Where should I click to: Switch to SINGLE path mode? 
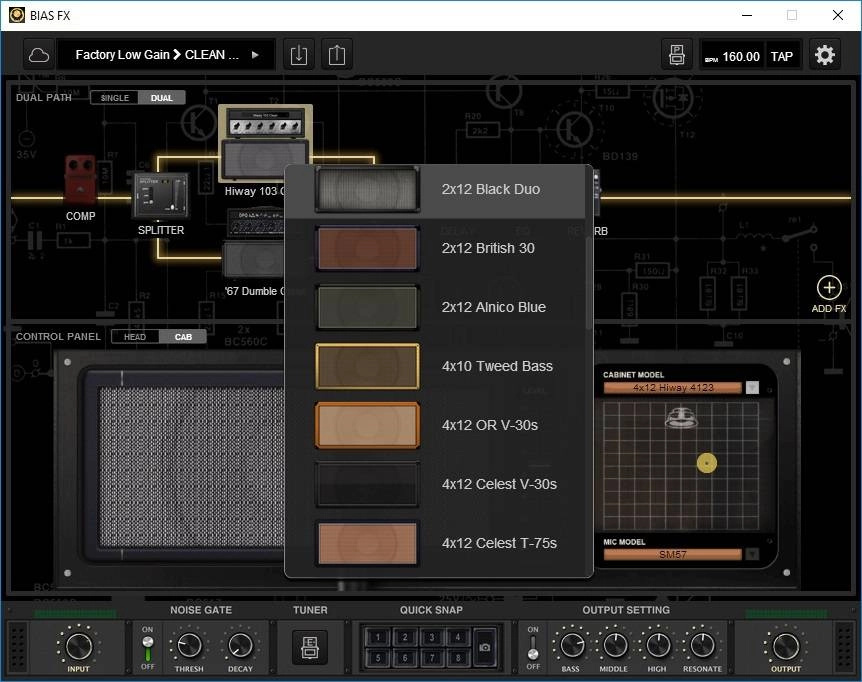coord(114,98)
